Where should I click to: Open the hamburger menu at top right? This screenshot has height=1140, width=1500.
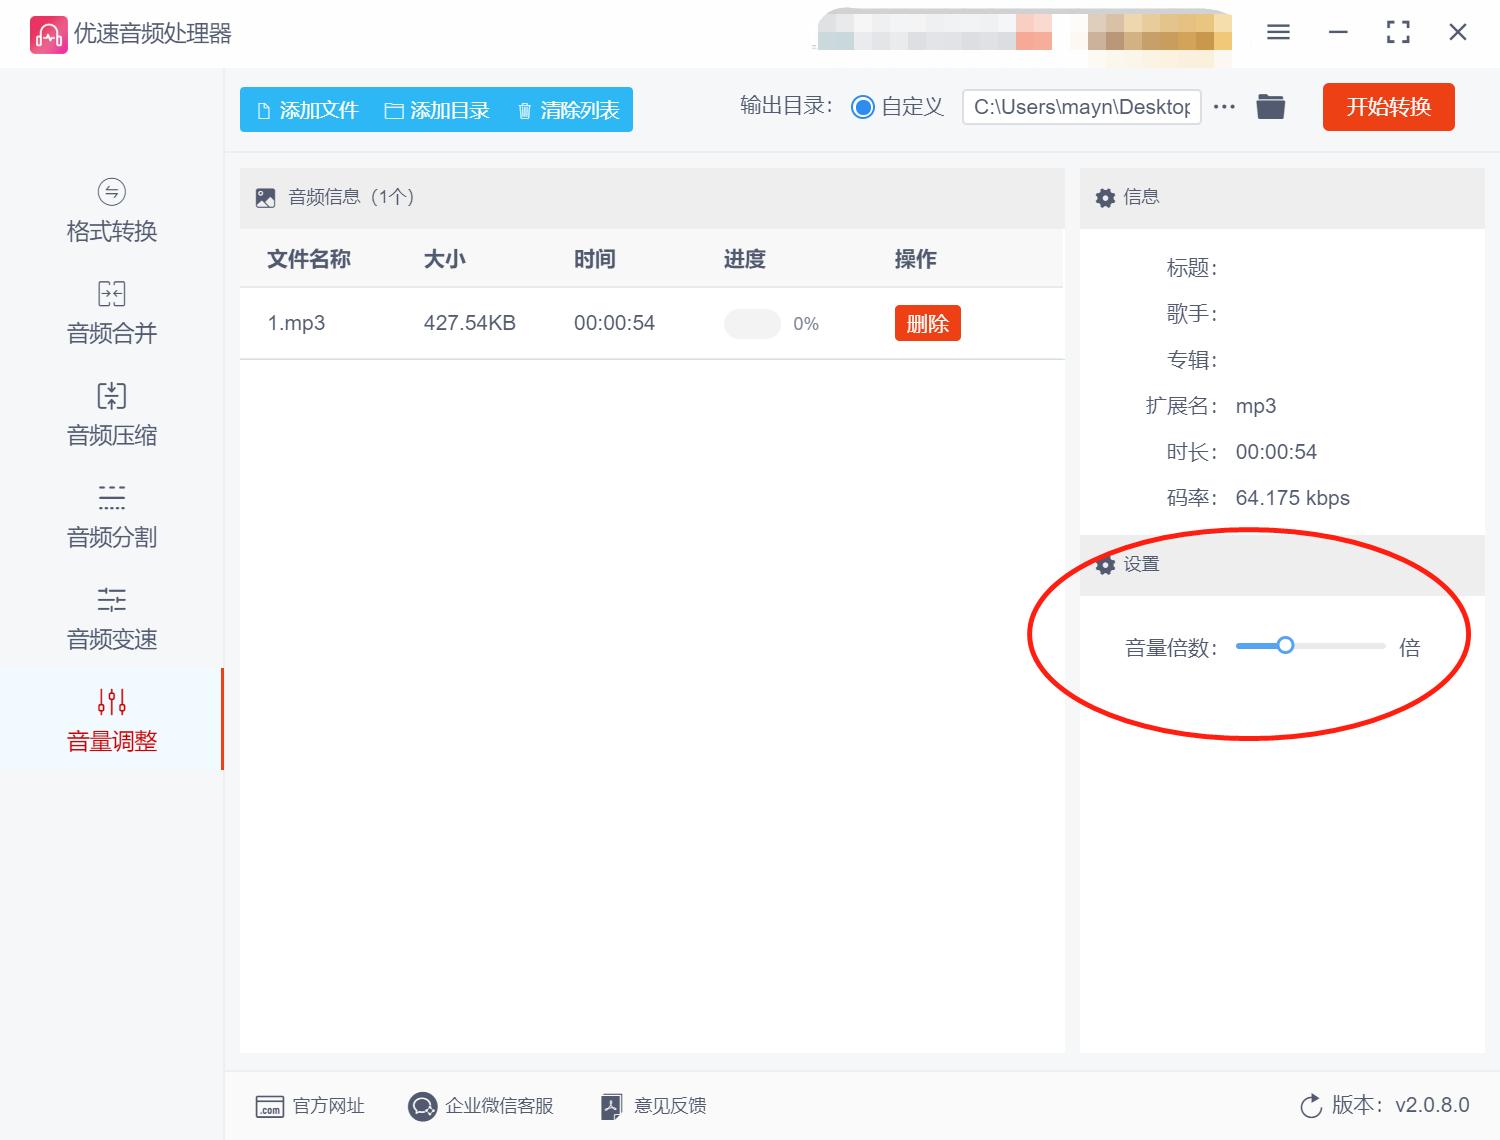(1277, 32)
